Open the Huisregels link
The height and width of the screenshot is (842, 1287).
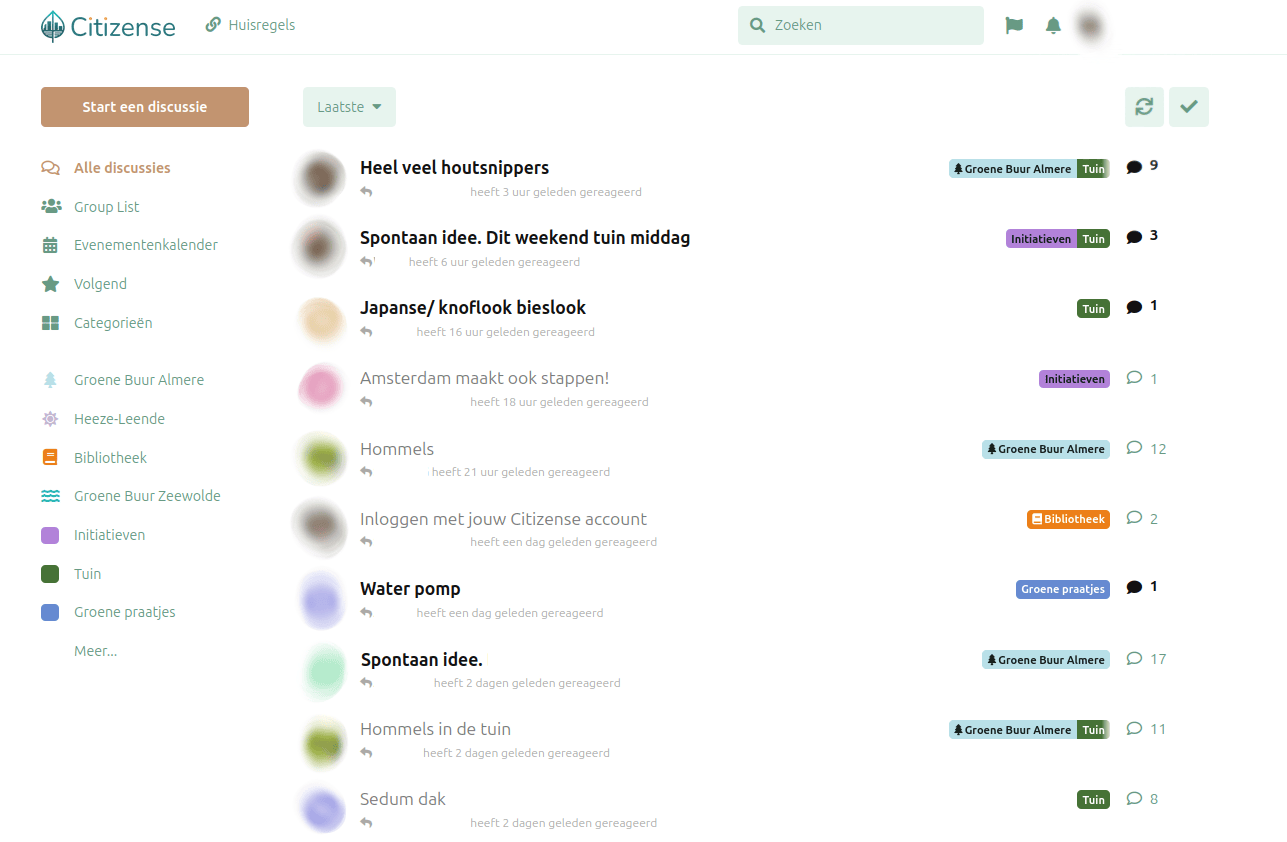[250, 25]
